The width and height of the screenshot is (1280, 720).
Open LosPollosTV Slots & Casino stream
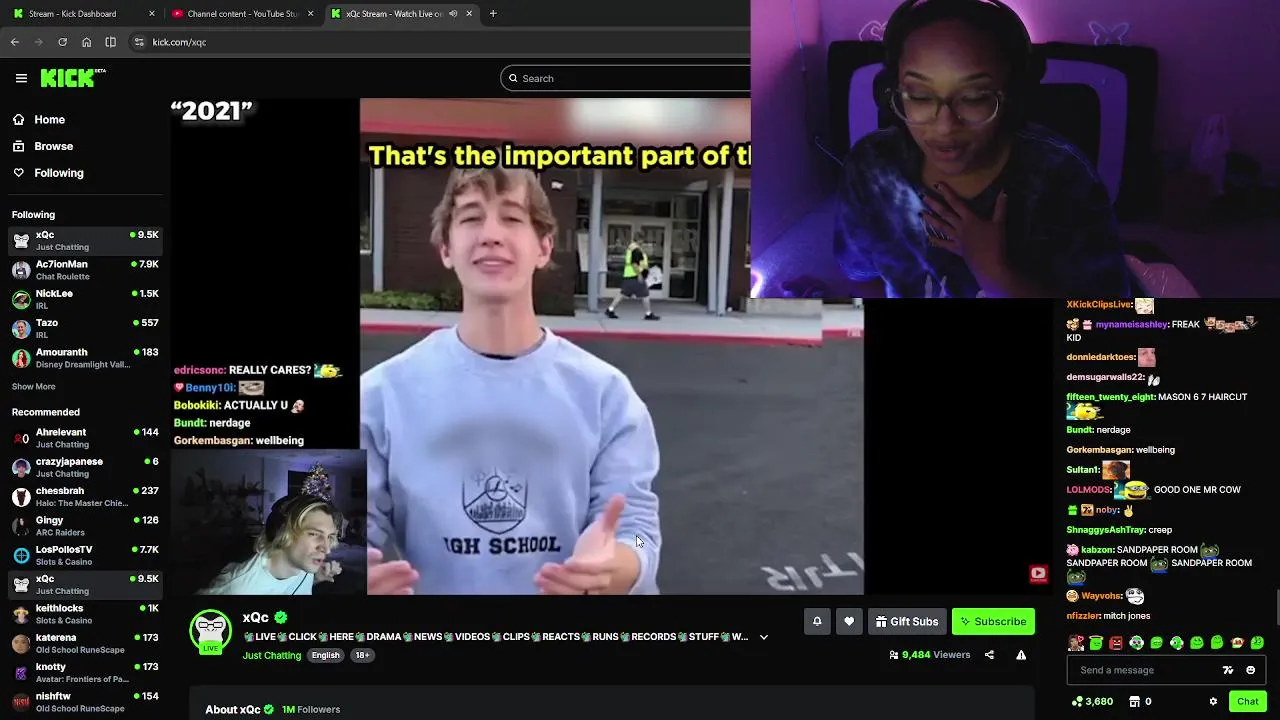tap(85, 555)
